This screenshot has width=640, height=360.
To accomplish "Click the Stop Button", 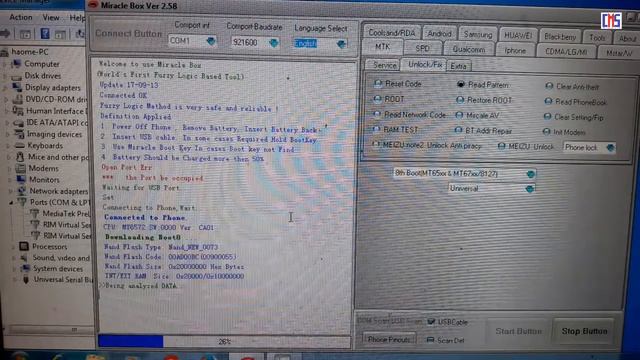I will pyautogui.click(x=584, y=331).
